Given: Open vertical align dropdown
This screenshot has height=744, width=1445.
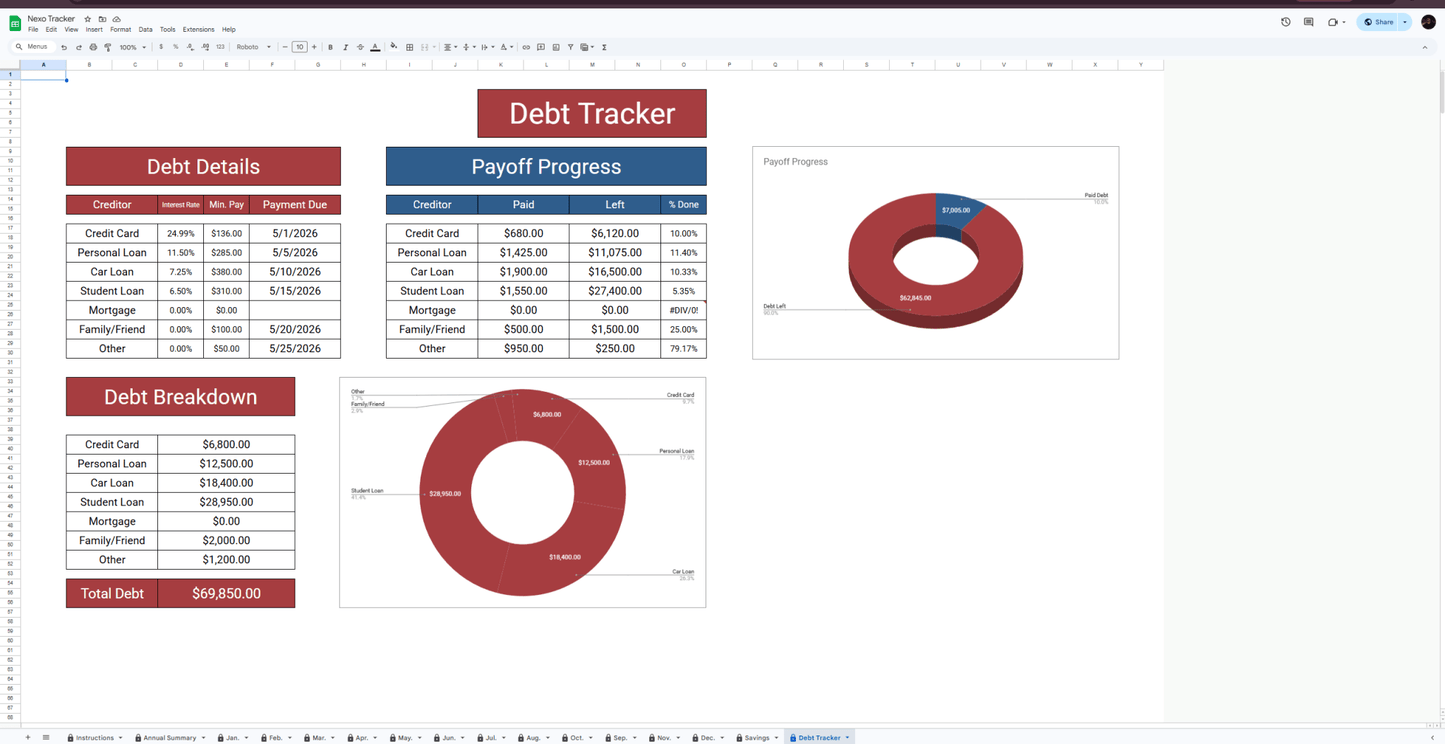Looking at the screenshot, I should point(468,47).
